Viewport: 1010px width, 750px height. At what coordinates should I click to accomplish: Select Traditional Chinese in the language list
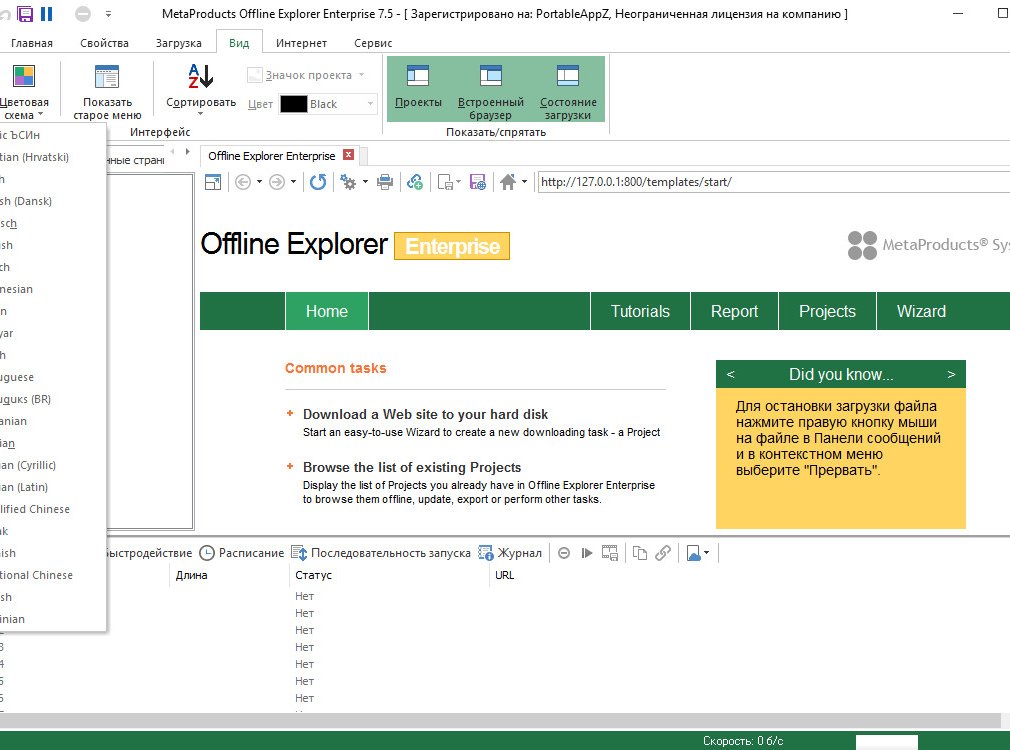(53, 575)
